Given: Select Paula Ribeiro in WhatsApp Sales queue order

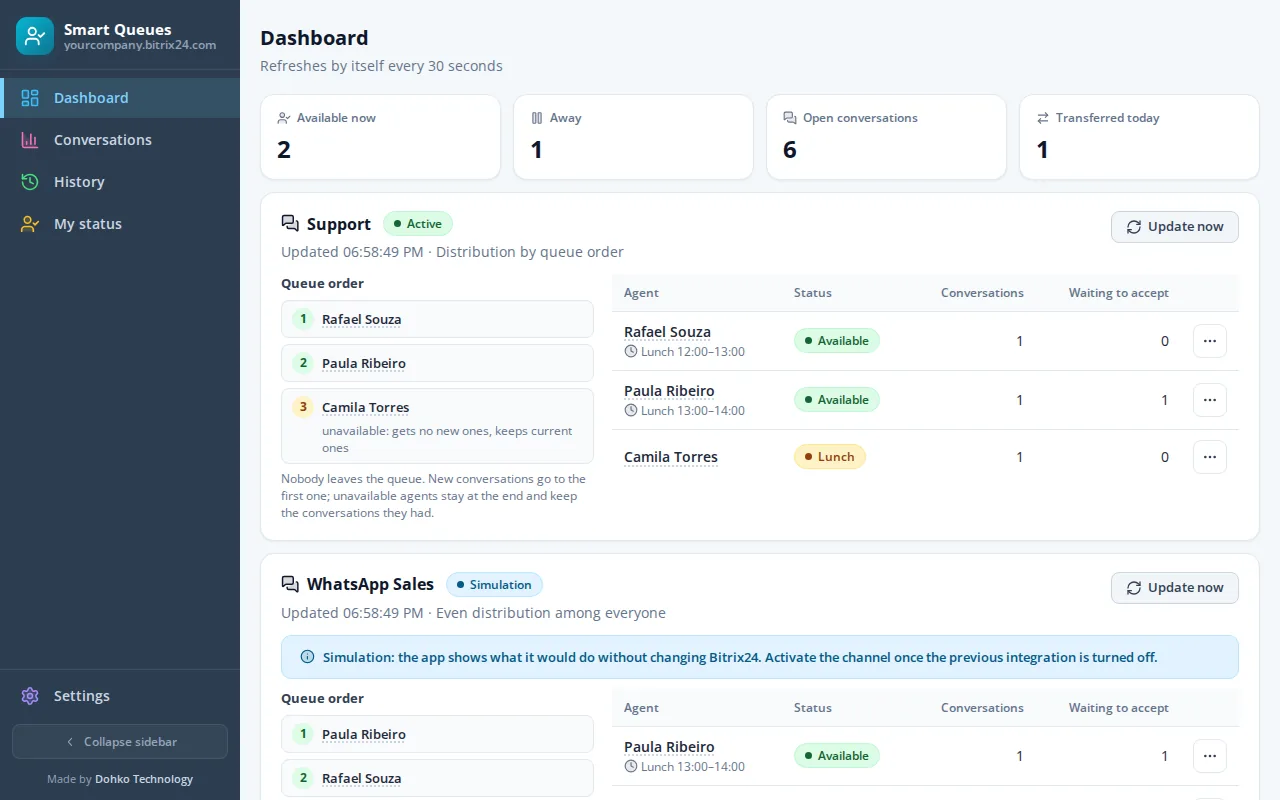Looking at the screenshot, I should 437,734.
